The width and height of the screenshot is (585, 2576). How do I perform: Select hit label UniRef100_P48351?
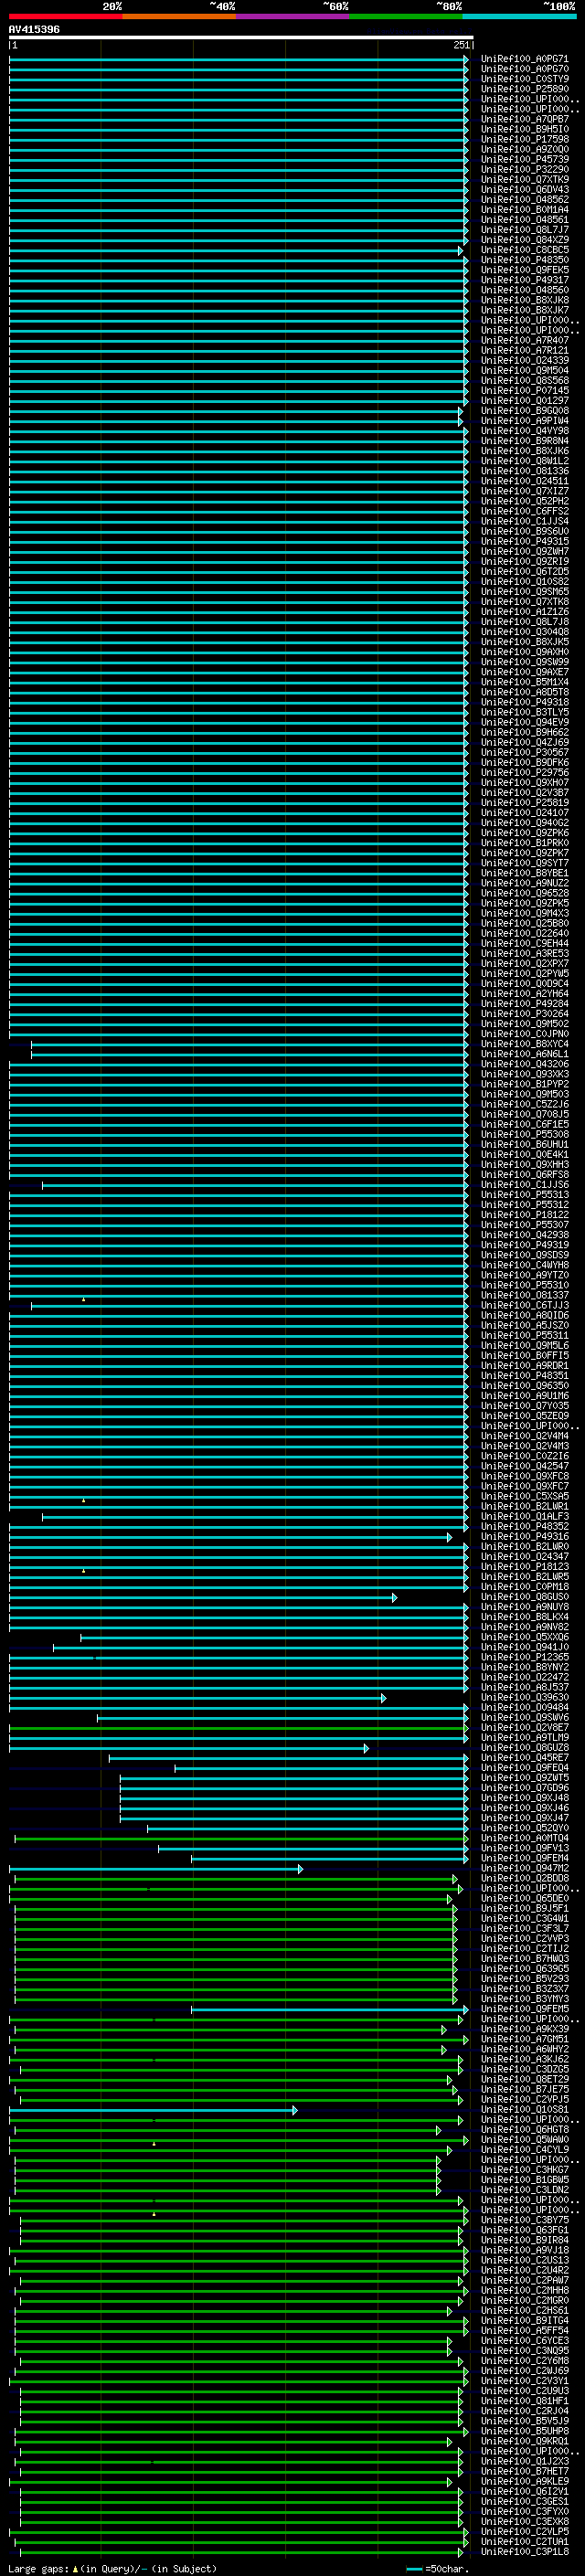tap(524, 1376)
